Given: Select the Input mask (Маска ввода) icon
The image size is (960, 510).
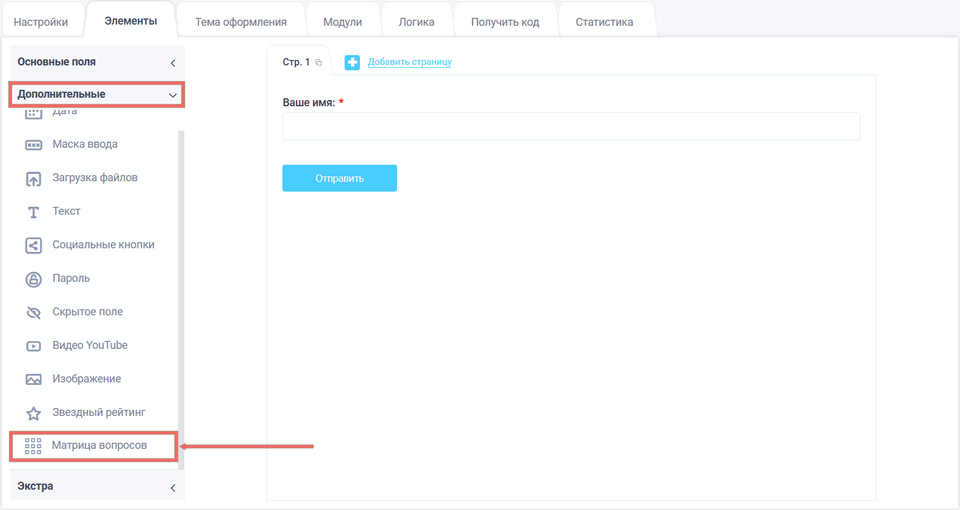Looking at the screenshot, I should (x=33, y=145).
